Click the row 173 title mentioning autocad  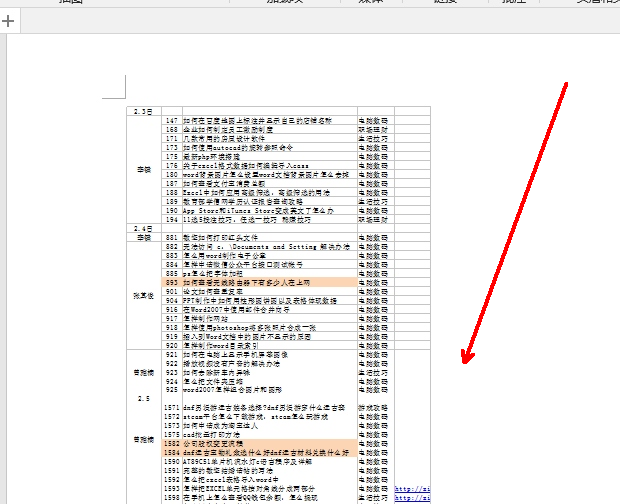coord(238,147)
